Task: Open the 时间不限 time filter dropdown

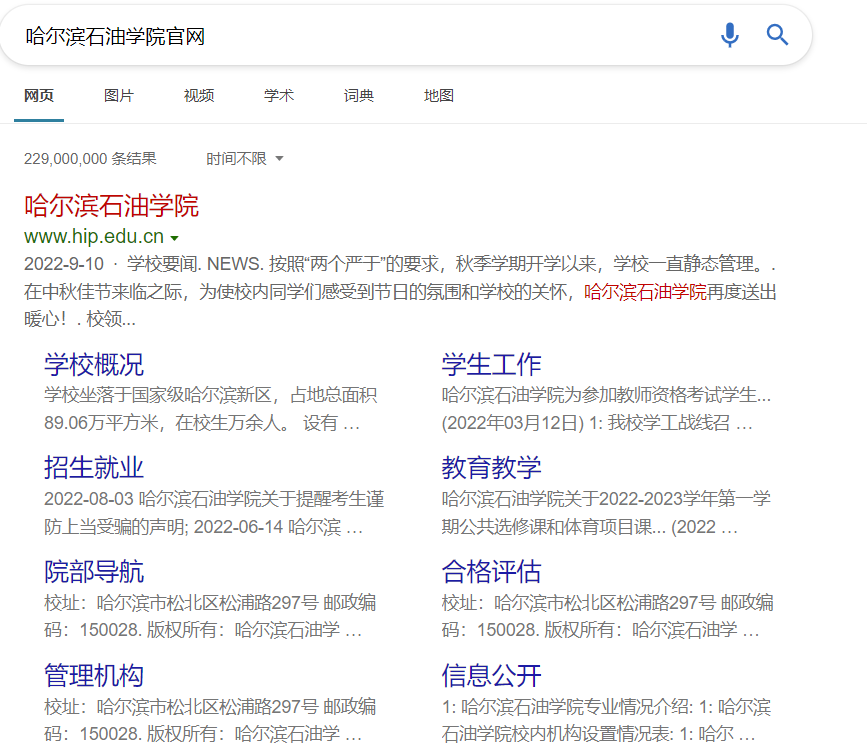Action: click(x=244, y=159)
